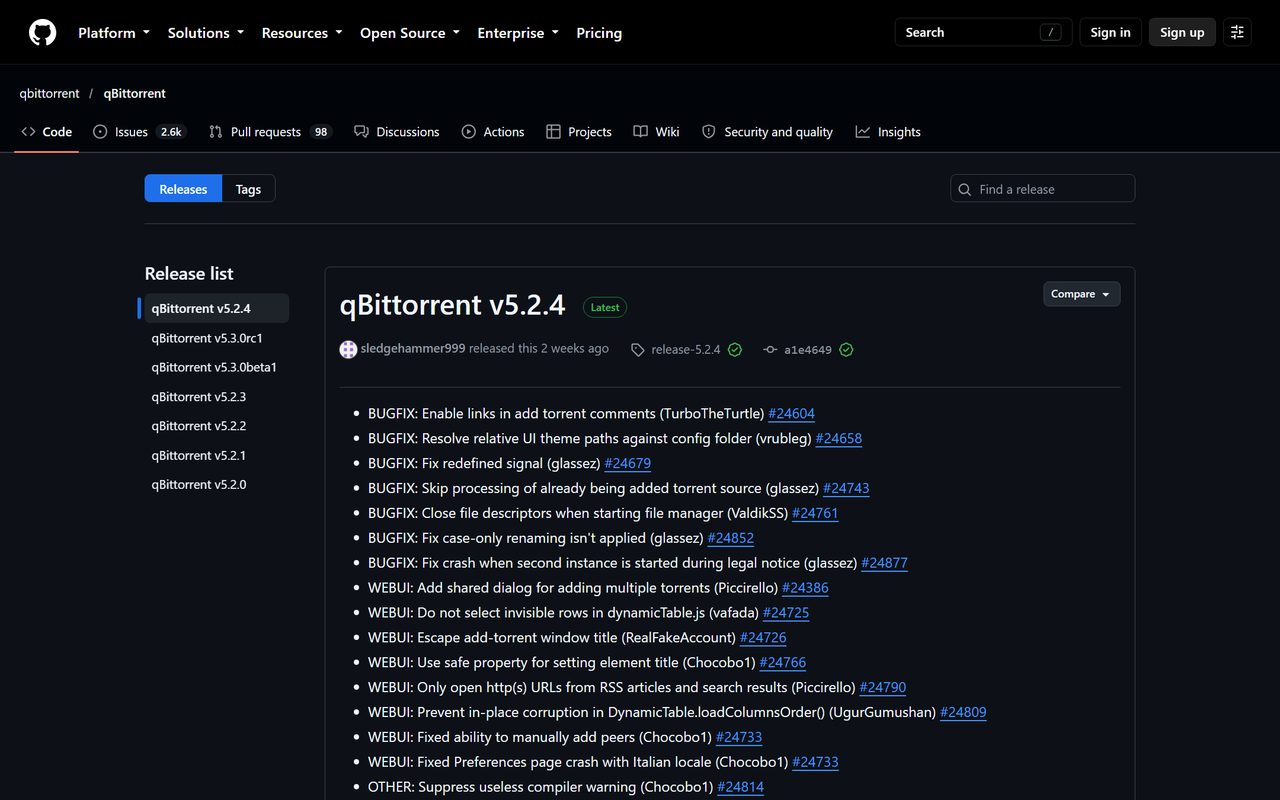
Task: Click the Insights graph icon
Action: click(x=863, y=132)
